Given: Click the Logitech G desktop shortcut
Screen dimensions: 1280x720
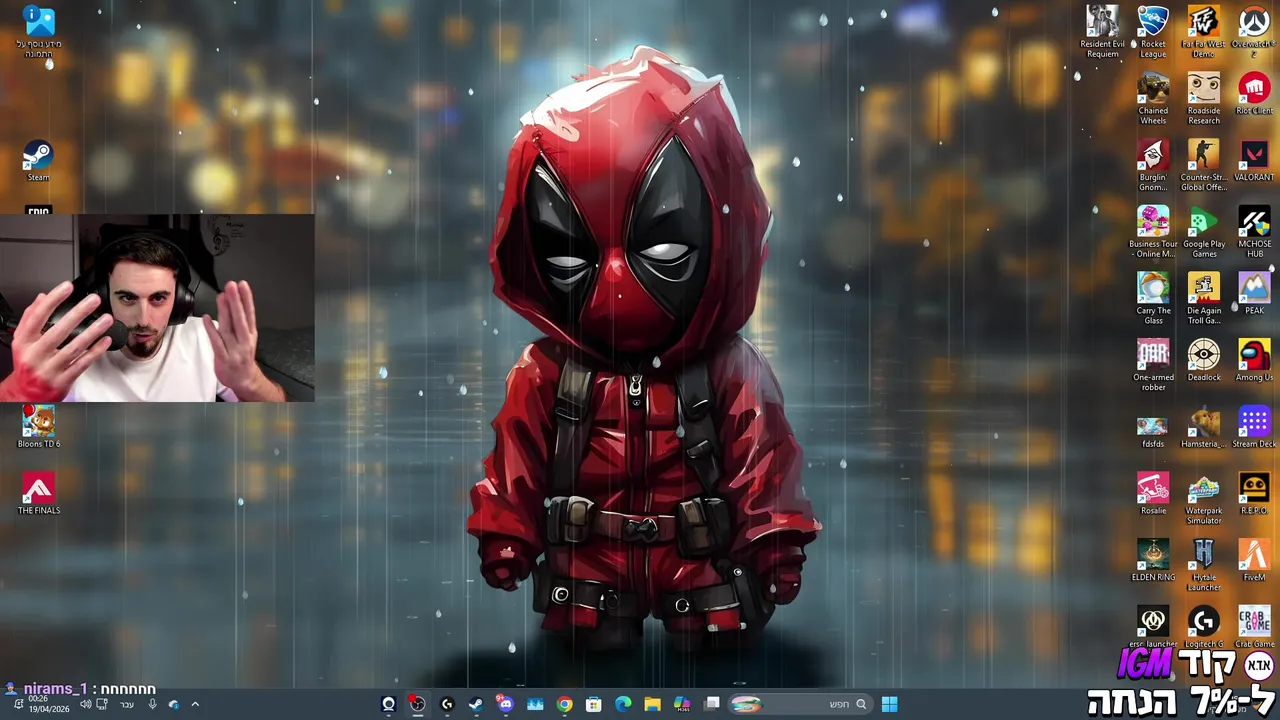Looking at the screenshot, I should pos(1203,627).
